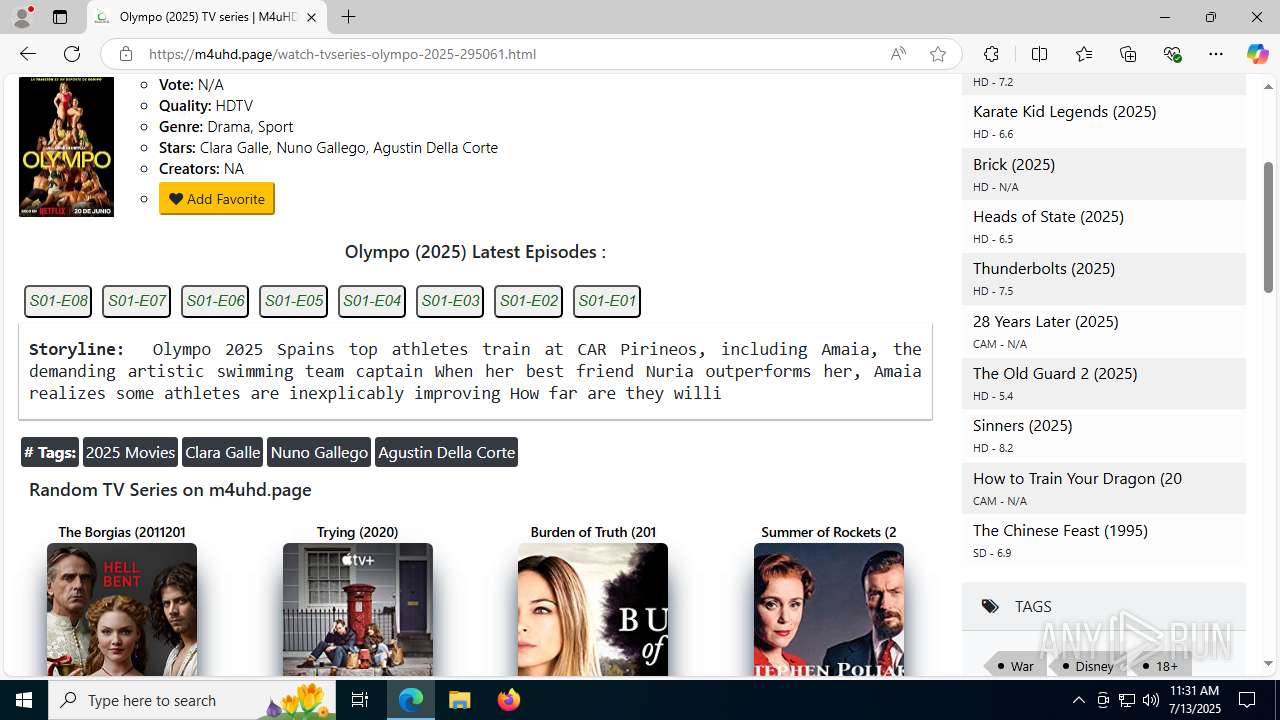Click the Nuno Gallego tag

319,452
